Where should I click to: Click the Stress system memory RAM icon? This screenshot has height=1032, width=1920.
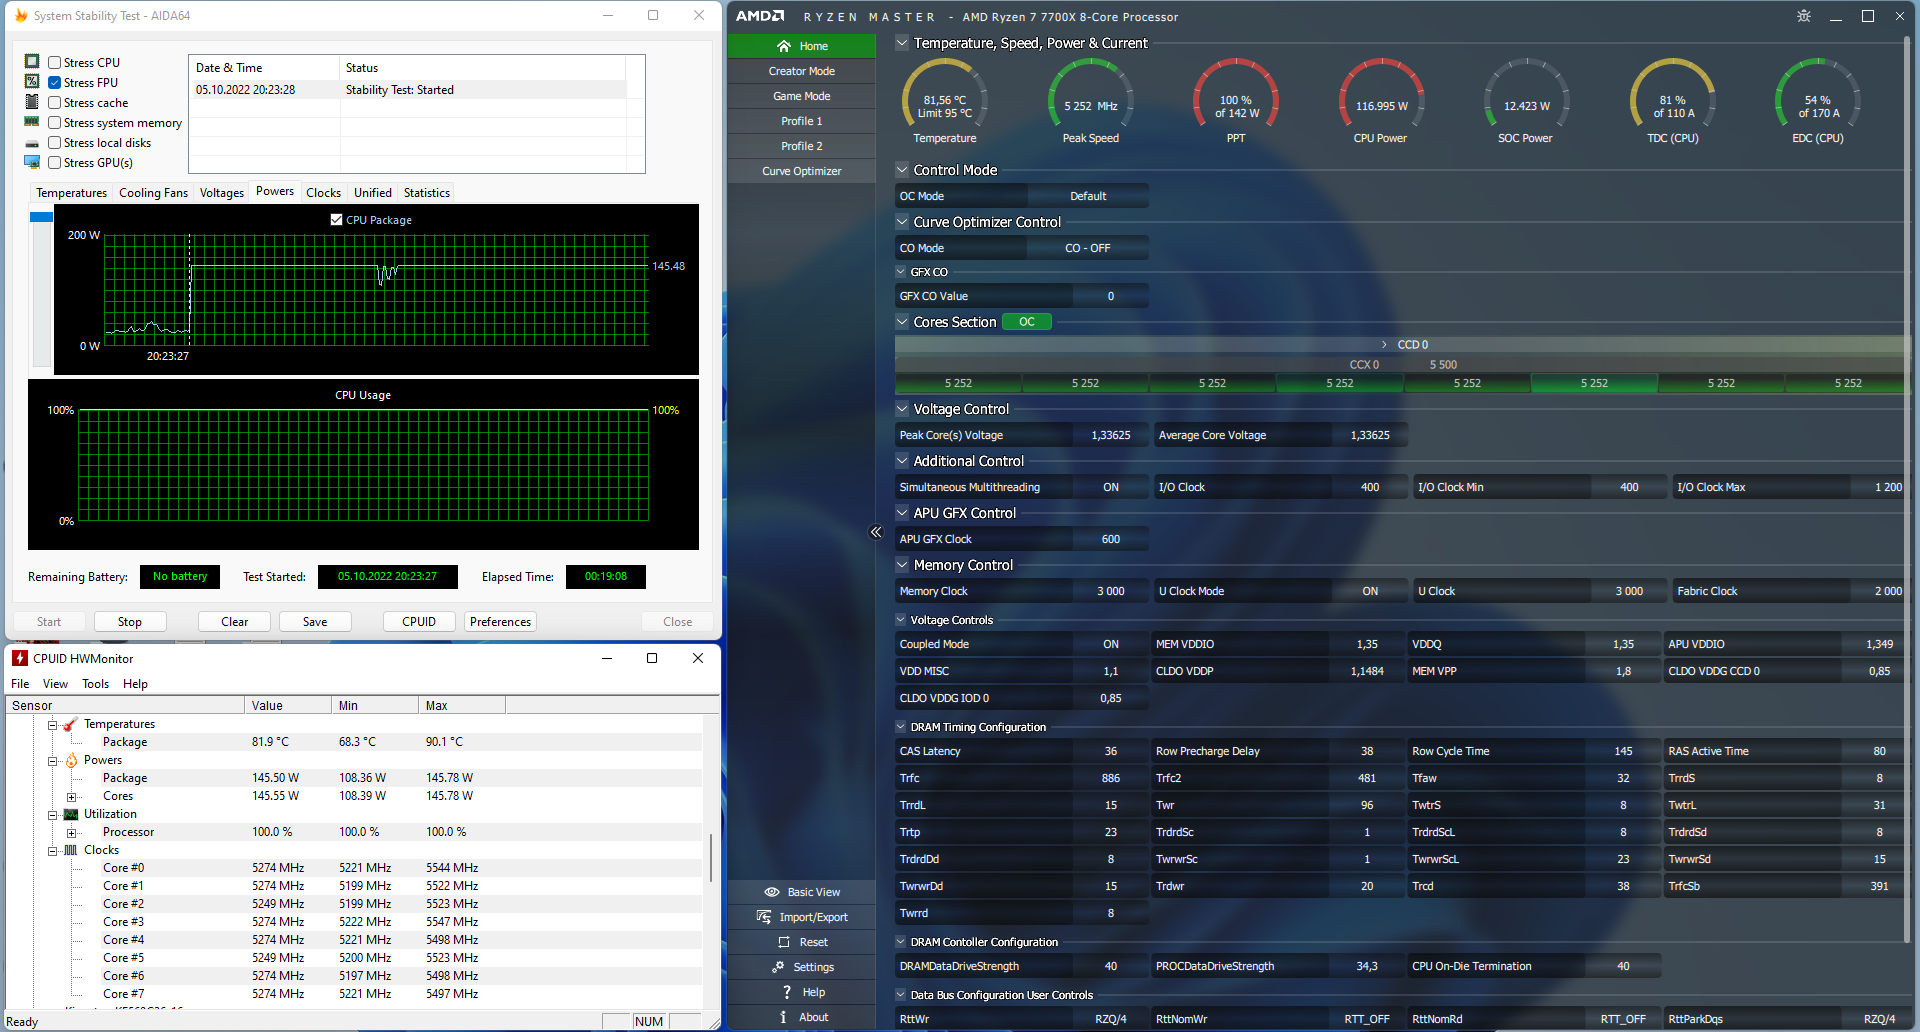tap(32, 122)
